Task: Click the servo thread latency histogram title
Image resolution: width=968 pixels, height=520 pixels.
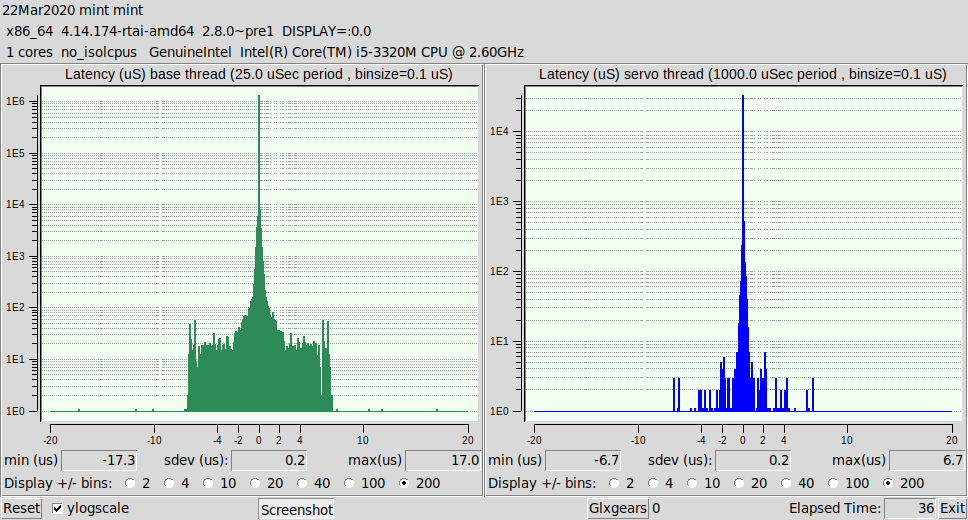Action: tap(743, 75)
